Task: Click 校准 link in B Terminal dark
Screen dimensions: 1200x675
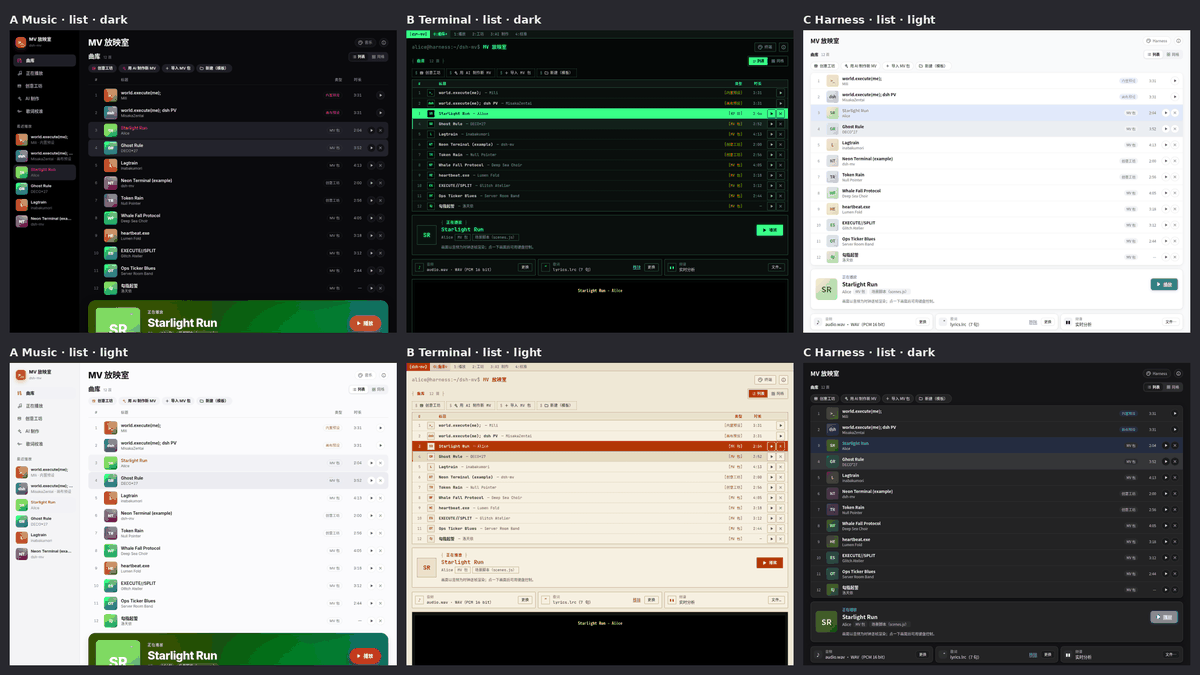Action: click(x=636, y=267)
